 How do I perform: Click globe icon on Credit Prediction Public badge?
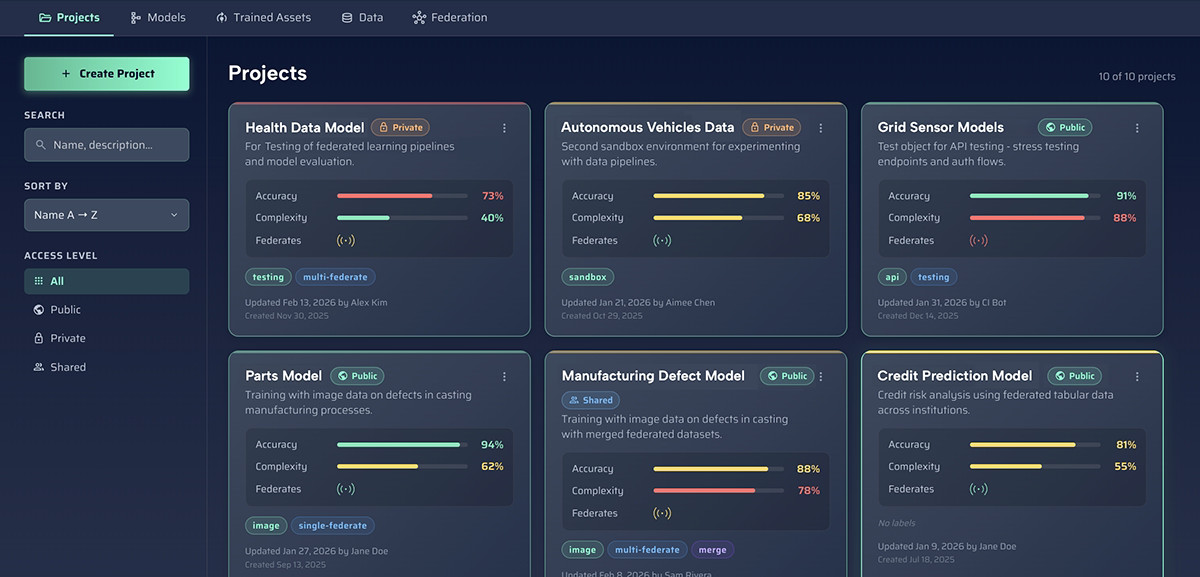point(1060,376)
